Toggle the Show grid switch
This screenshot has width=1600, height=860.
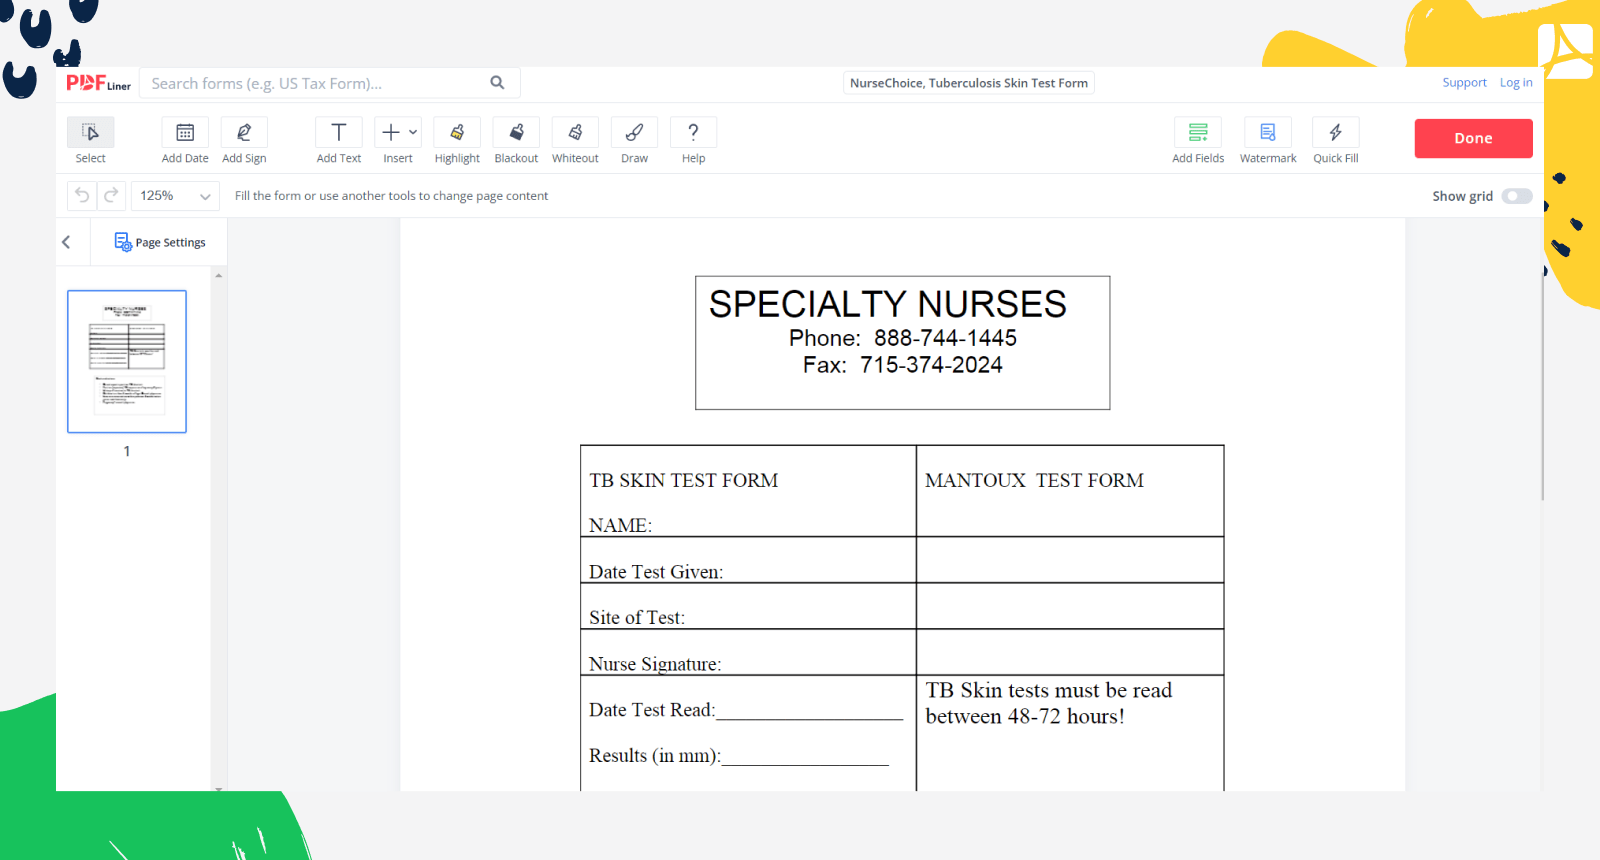(x=1516, y=196)
